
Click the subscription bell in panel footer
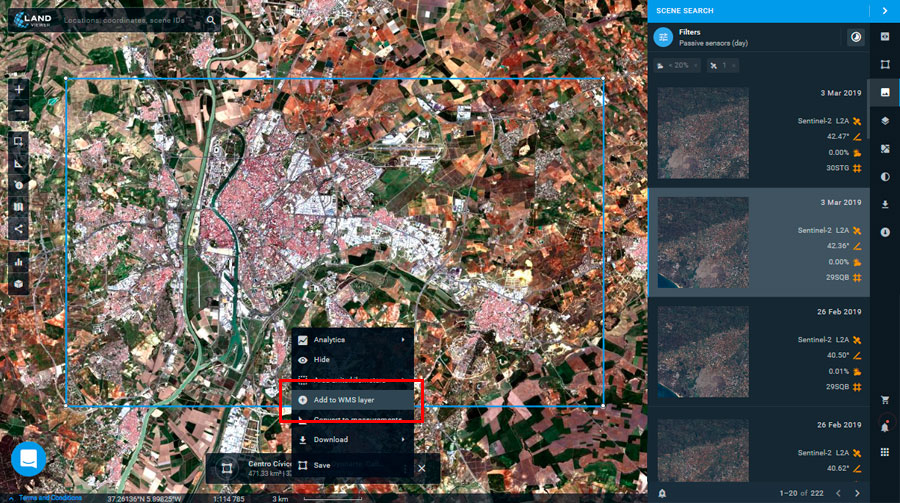pyautogui.click(x=662, y=493)
